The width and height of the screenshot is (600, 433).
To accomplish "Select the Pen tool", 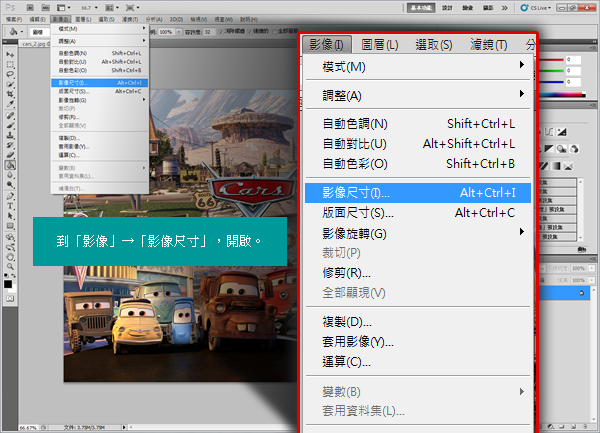I will [10, 196].
